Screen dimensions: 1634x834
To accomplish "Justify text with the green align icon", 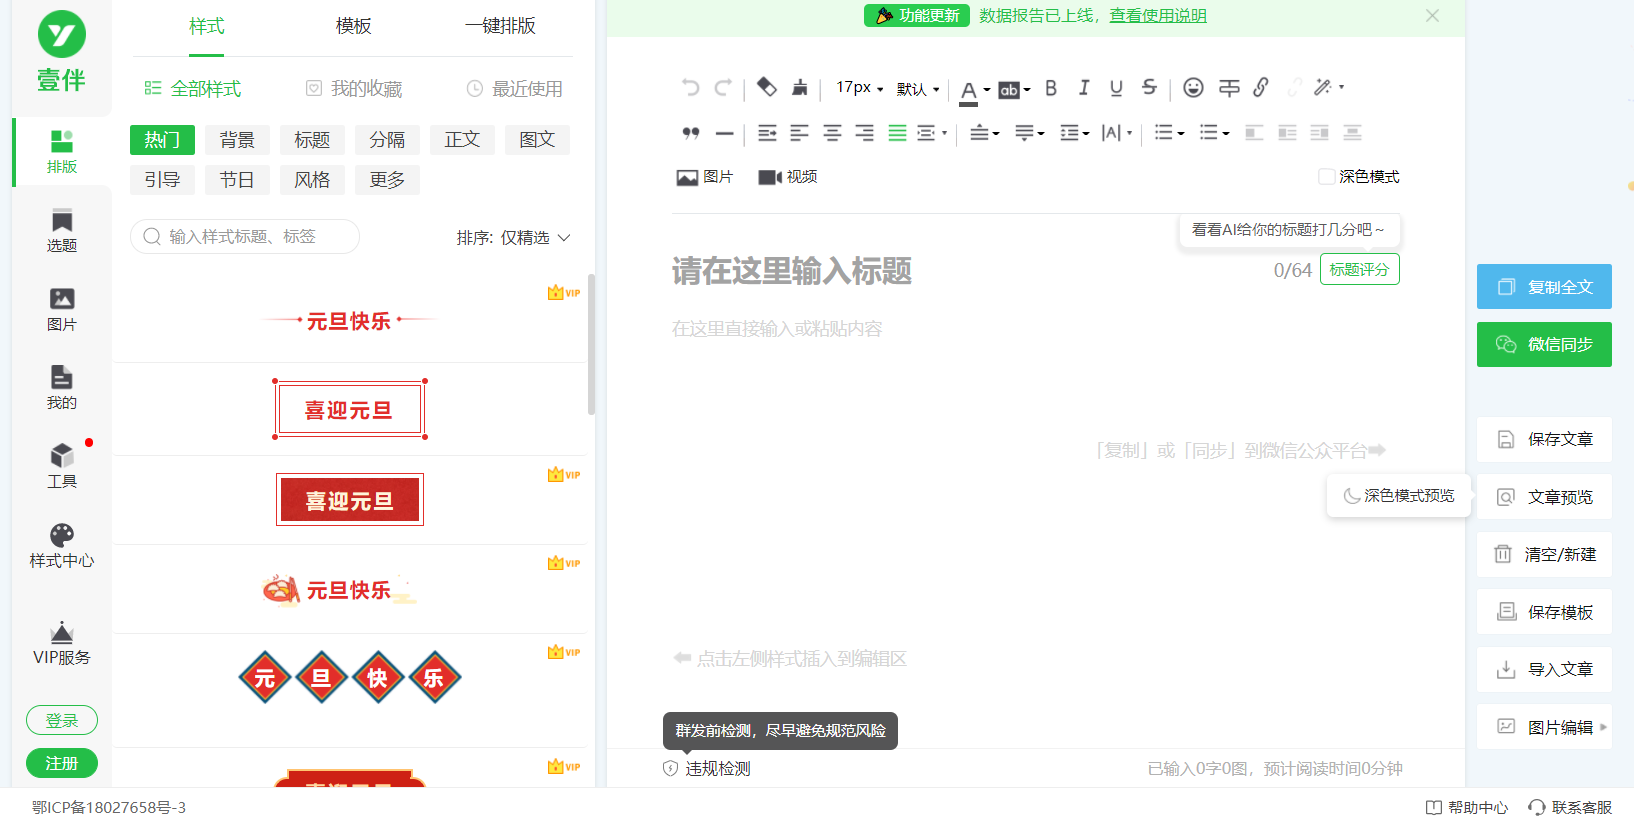I will click(898, 133).
